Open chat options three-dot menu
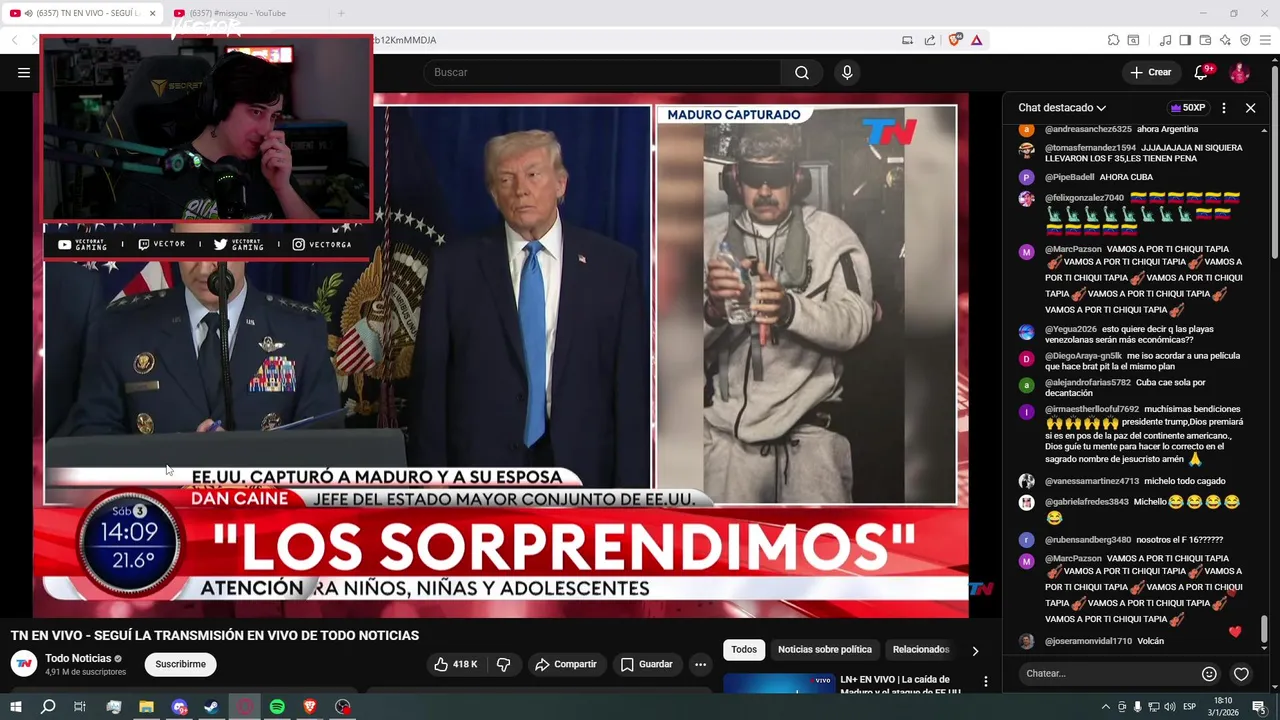This screenshot has height=720, width=1280. 1224,108
